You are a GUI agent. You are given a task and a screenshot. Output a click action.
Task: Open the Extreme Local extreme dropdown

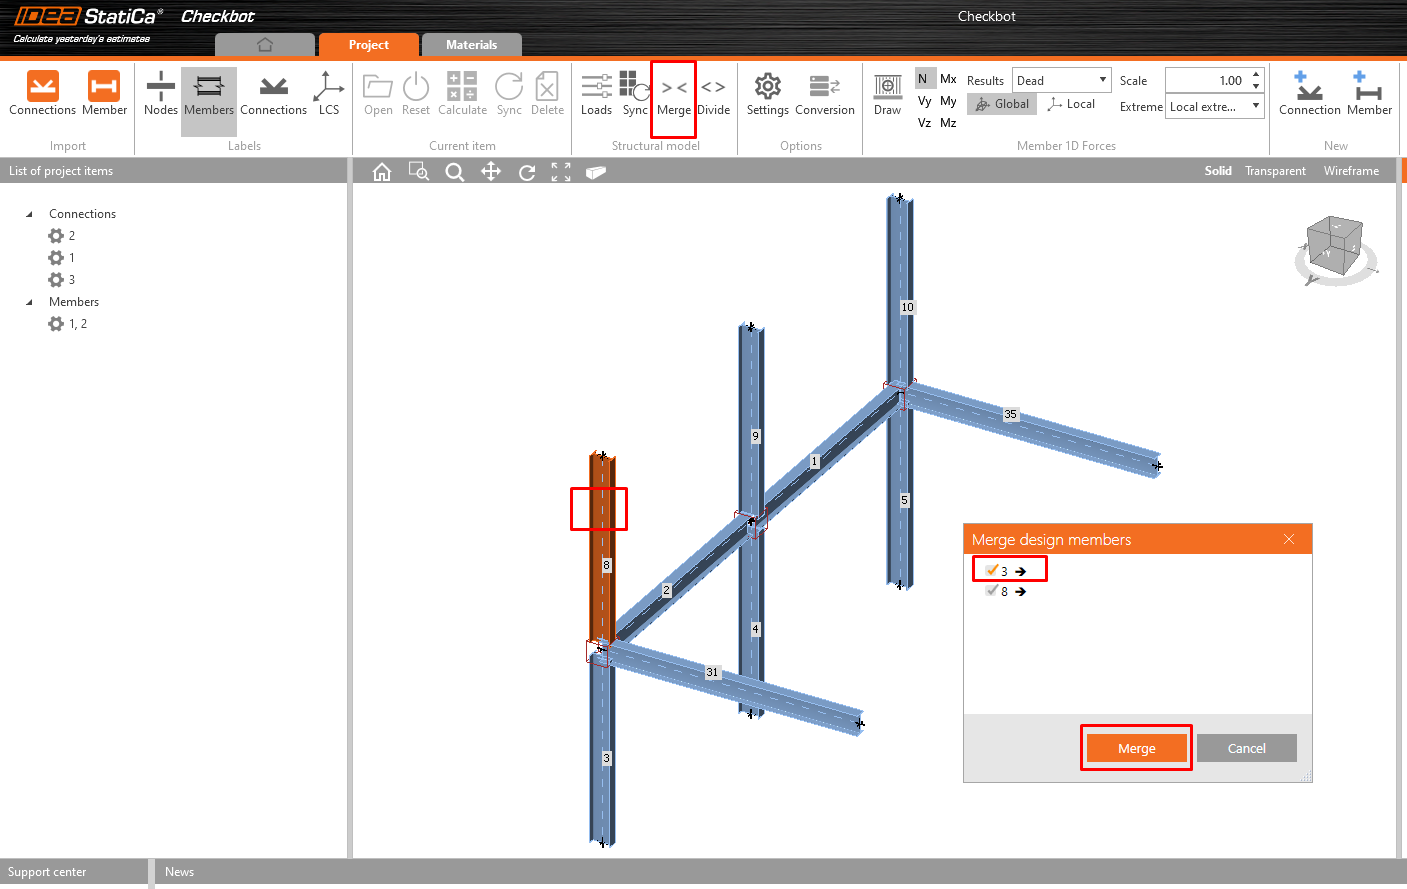1214,107
